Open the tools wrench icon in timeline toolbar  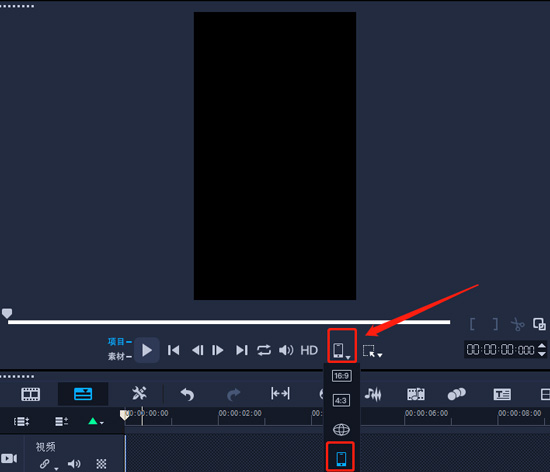click(139, 393)
